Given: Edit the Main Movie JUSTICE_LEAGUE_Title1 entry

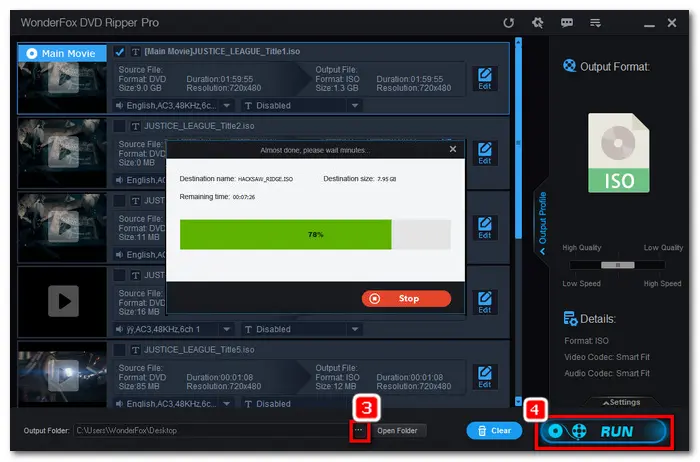Looking at the screenshot, I should point(485,79).
